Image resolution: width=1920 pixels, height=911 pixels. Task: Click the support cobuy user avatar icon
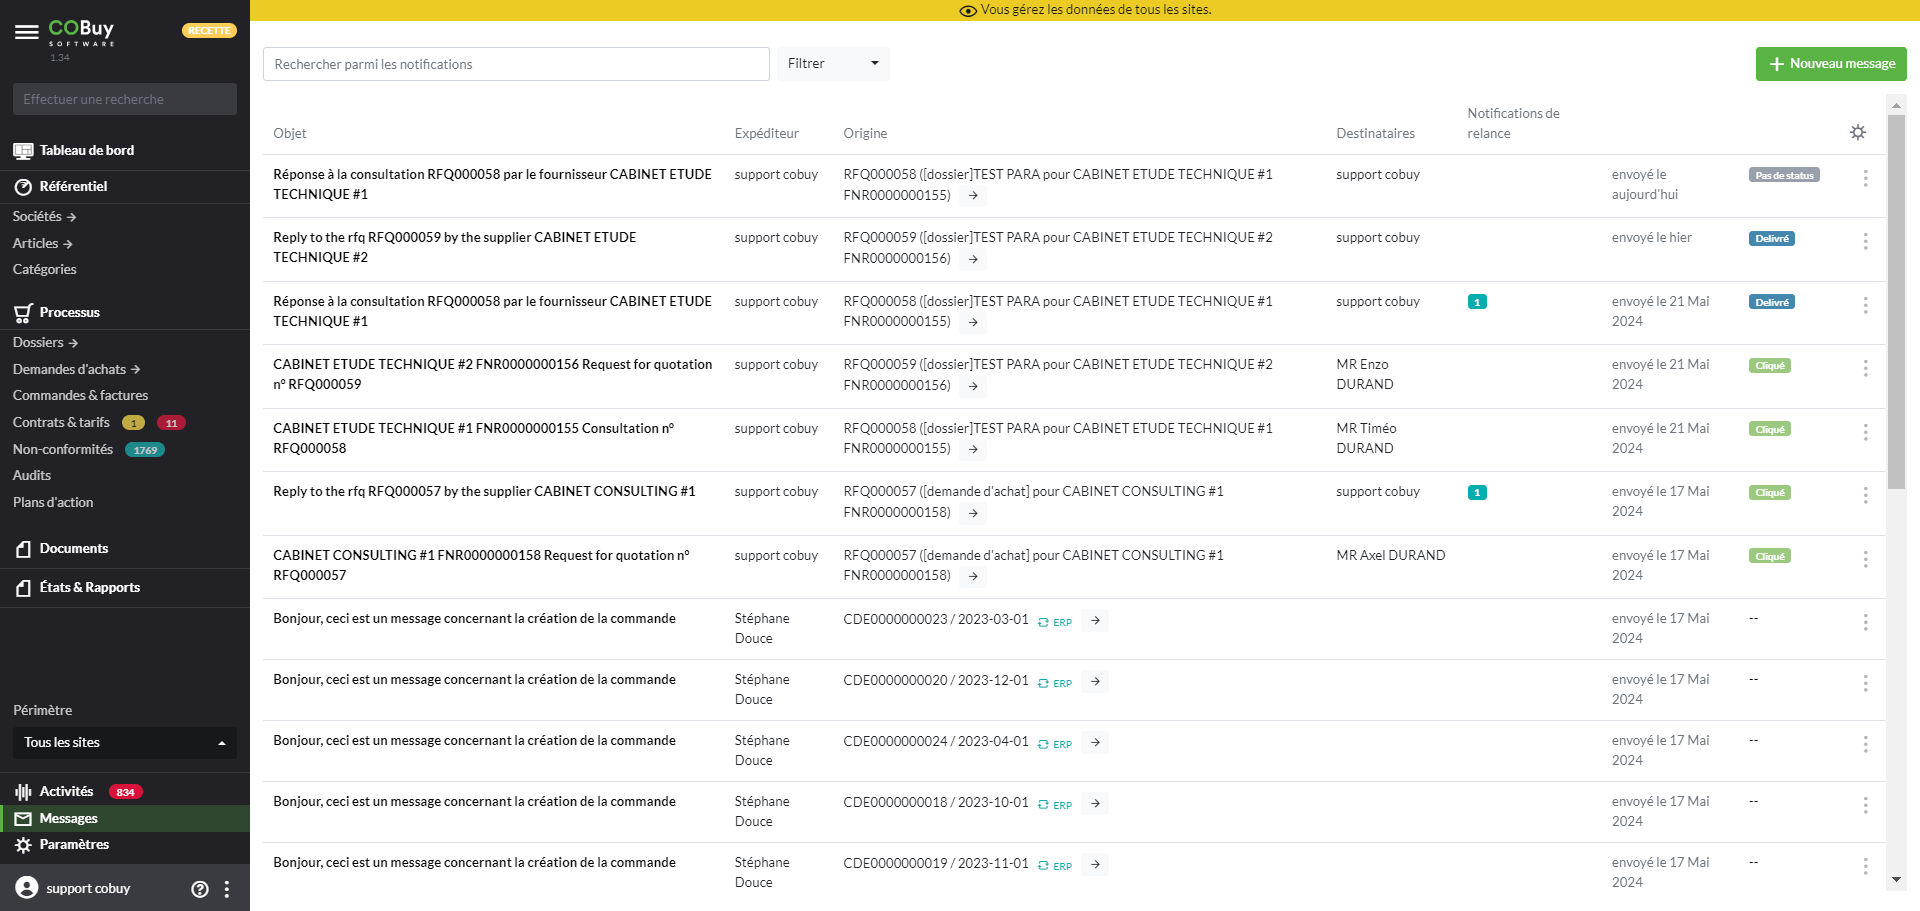27,888
